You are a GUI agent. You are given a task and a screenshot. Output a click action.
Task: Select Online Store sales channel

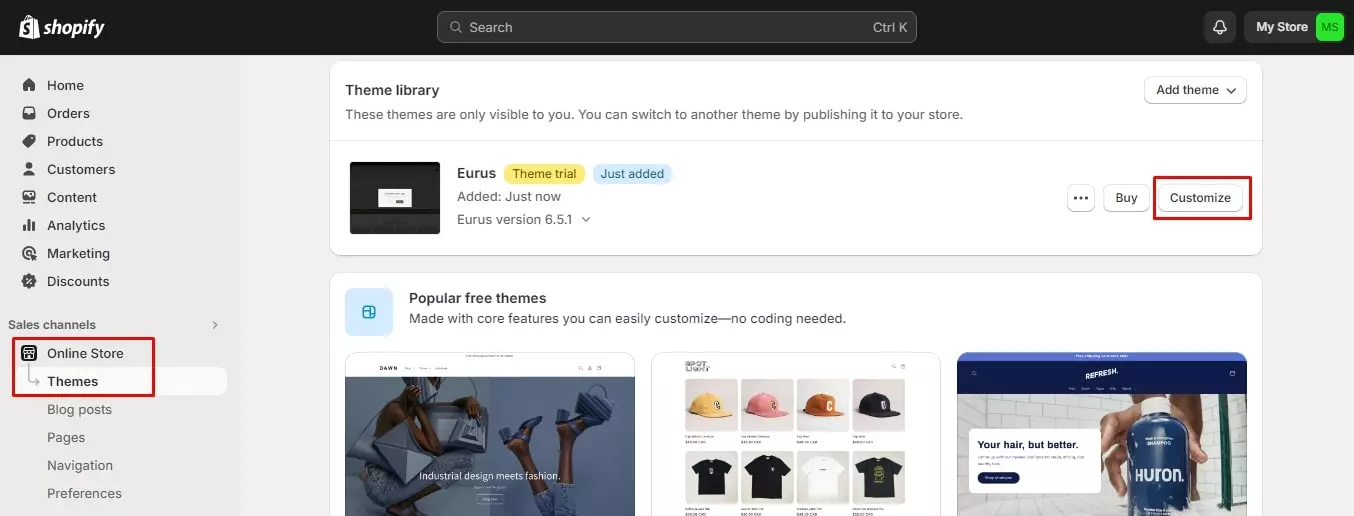pos(85,353)
